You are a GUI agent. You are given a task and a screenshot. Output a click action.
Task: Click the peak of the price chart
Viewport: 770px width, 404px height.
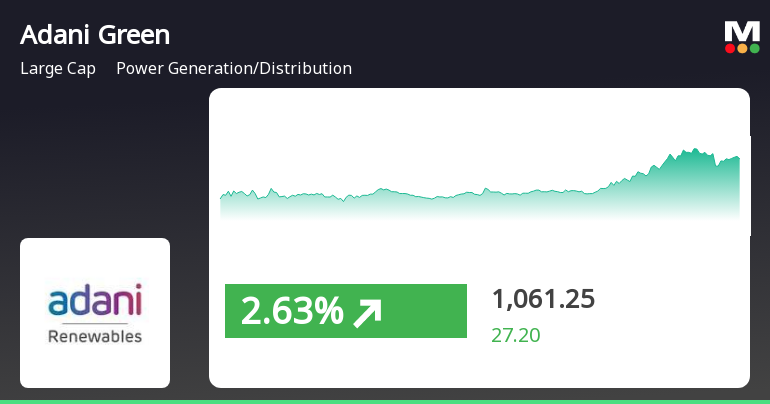[x=695, y=149]
